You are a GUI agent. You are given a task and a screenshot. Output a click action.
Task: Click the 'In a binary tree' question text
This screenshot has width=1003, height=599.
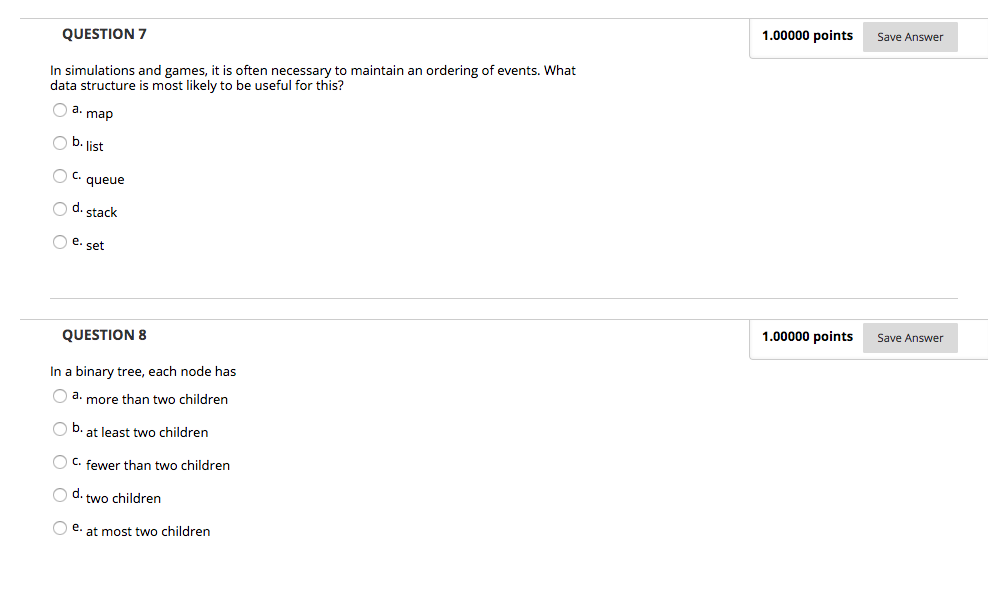tap(143, 372)
